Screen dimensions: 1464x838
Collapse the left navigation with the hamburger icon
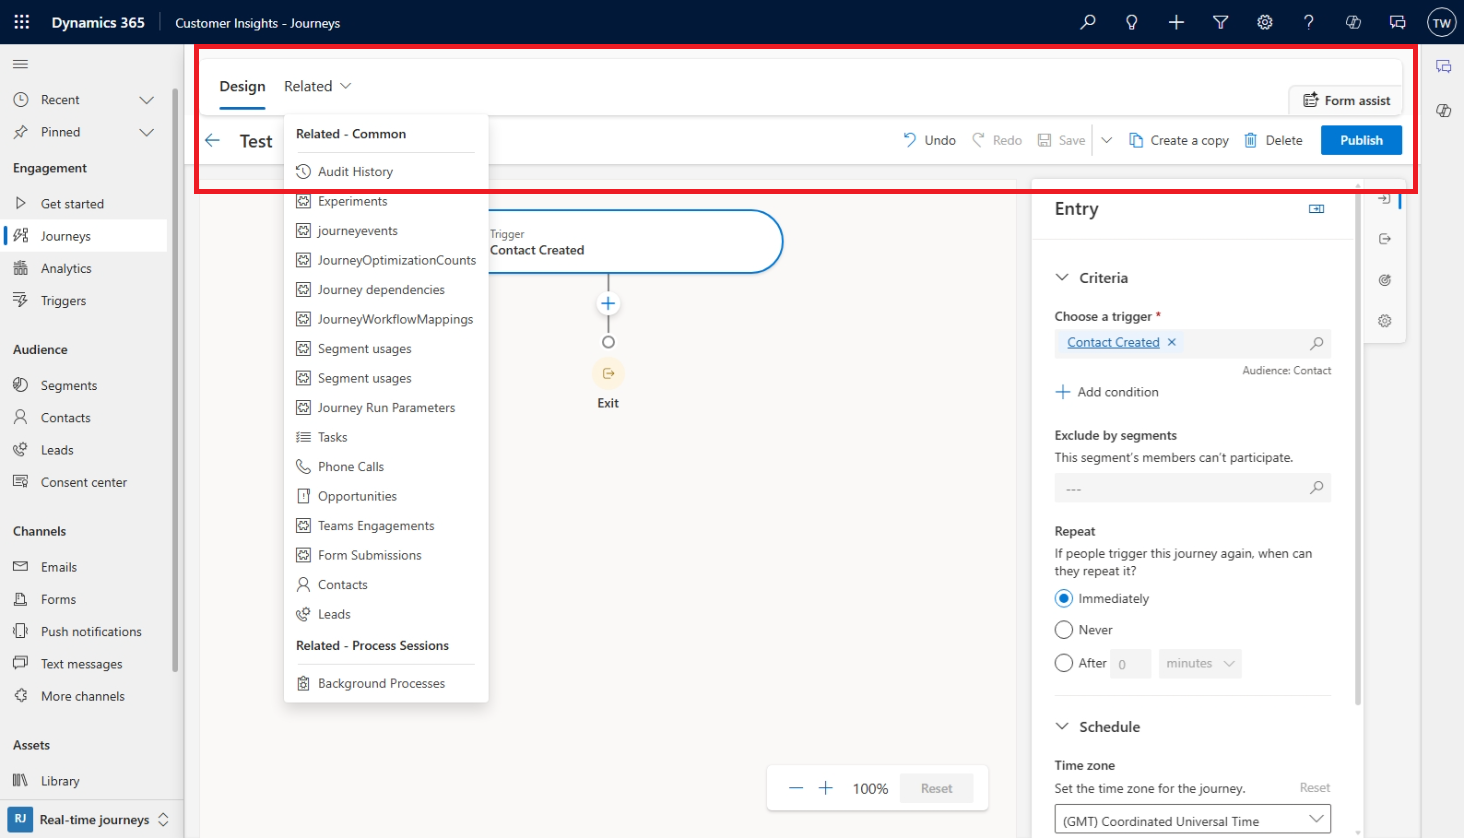pyautogui.click(x=20, y=64)
